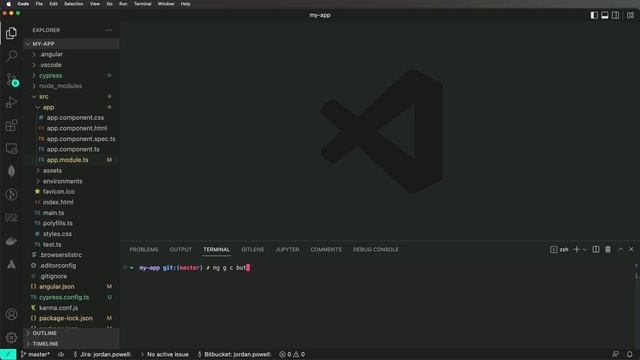
Task: Open the Terminal menu in menu bar
Action: [x=142, y=4]
